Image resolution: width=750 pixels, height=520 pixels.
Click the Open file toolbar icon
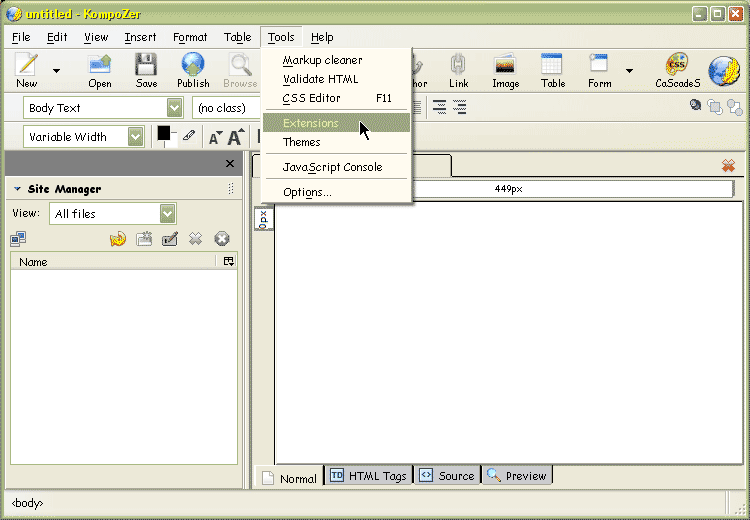click(x=99, y=70)
